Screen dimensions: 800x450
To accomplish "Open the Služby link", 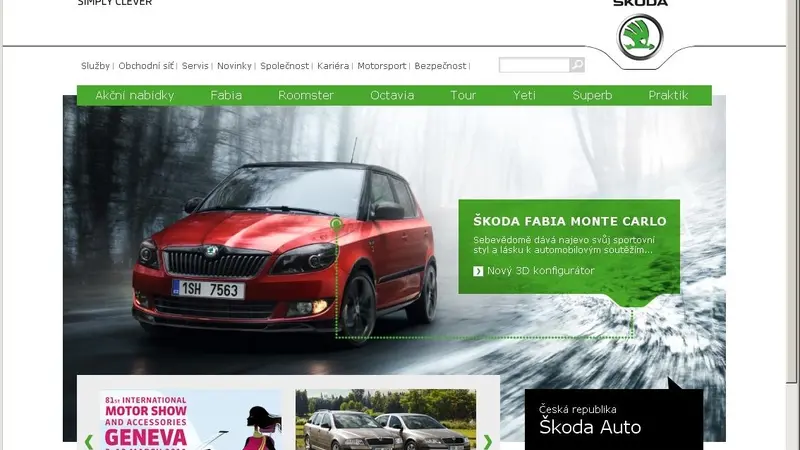I will (x=95, y=66).
